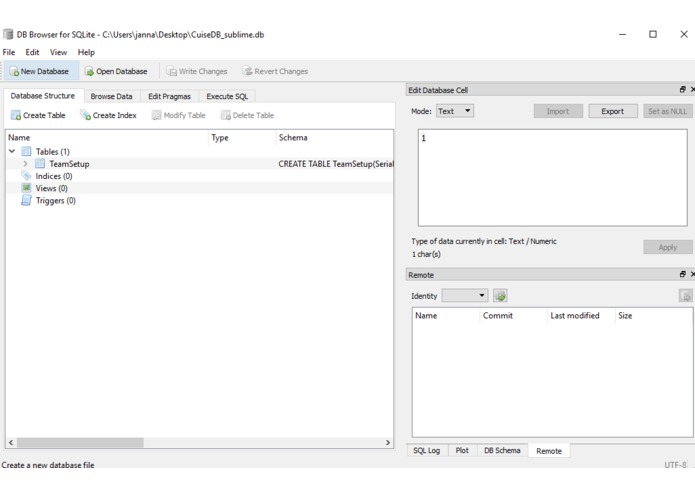Click the DB Browser for SQLite app icon
695x494 pixels.
click(x=8, y=35)
